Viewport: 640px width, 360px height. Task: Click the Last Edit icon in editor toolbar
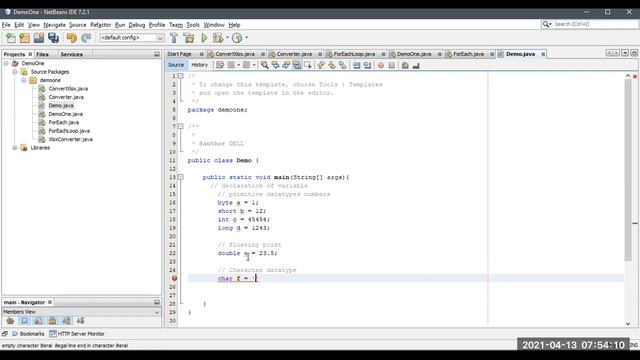coord(220,65)
